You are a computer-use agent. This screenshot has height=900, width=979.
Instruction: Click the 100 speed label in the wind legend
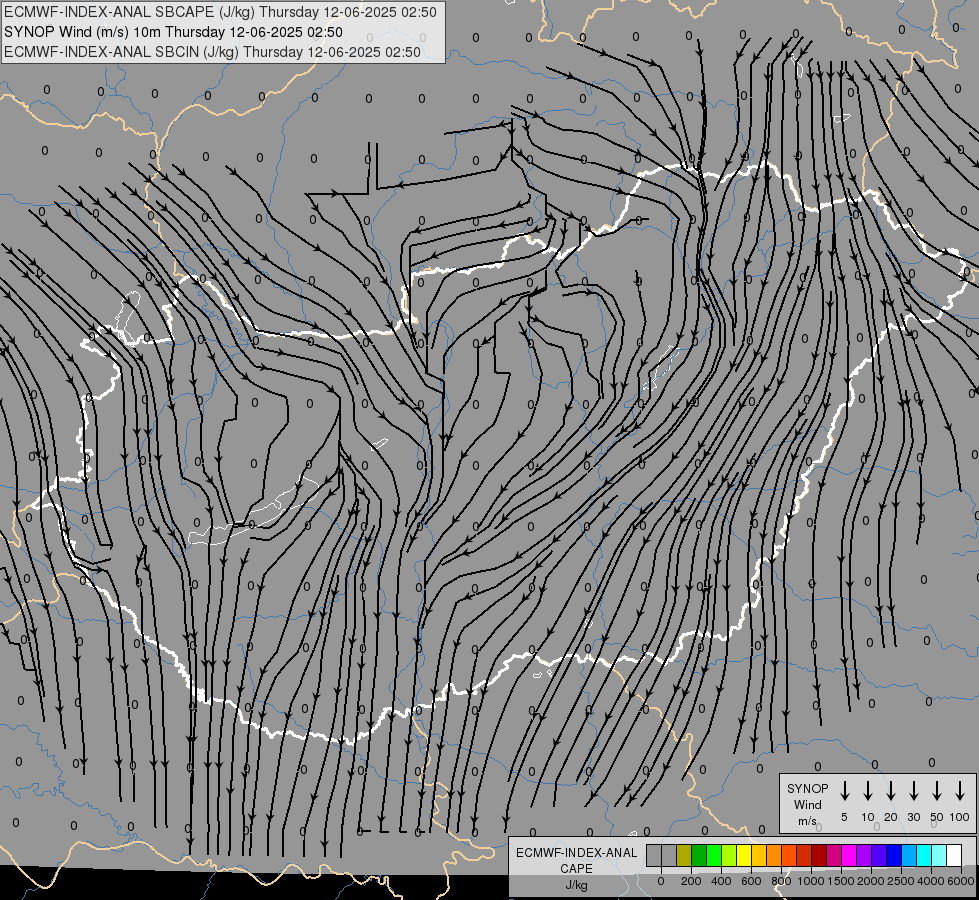[960, 817]
